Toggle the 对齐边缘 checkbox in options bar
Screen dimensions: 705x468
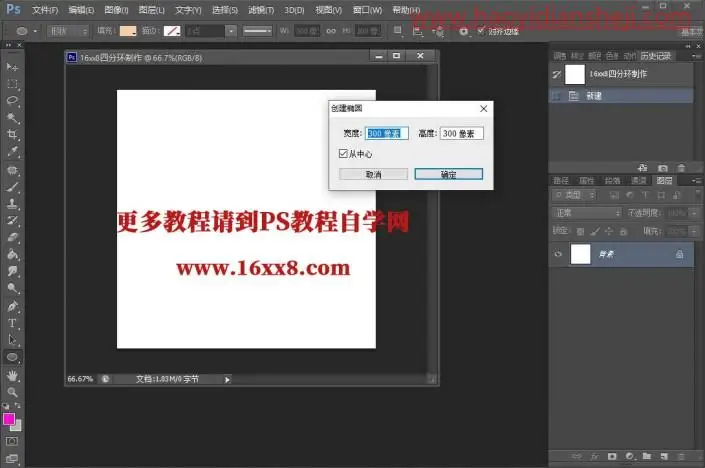pyautogui.click(x=481, y=31)
